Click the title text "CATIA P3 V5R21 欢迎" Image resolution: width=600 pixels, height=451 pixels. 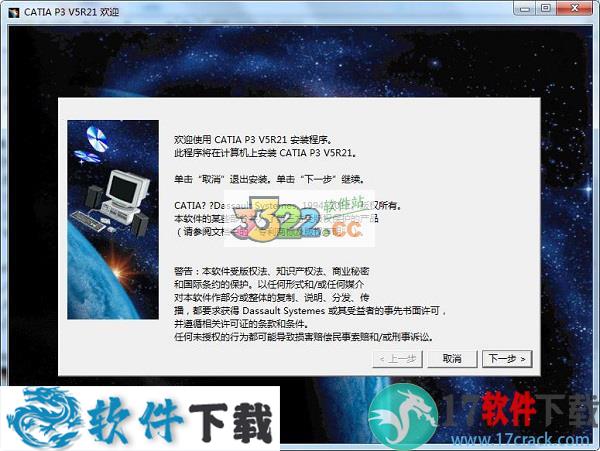72,12
